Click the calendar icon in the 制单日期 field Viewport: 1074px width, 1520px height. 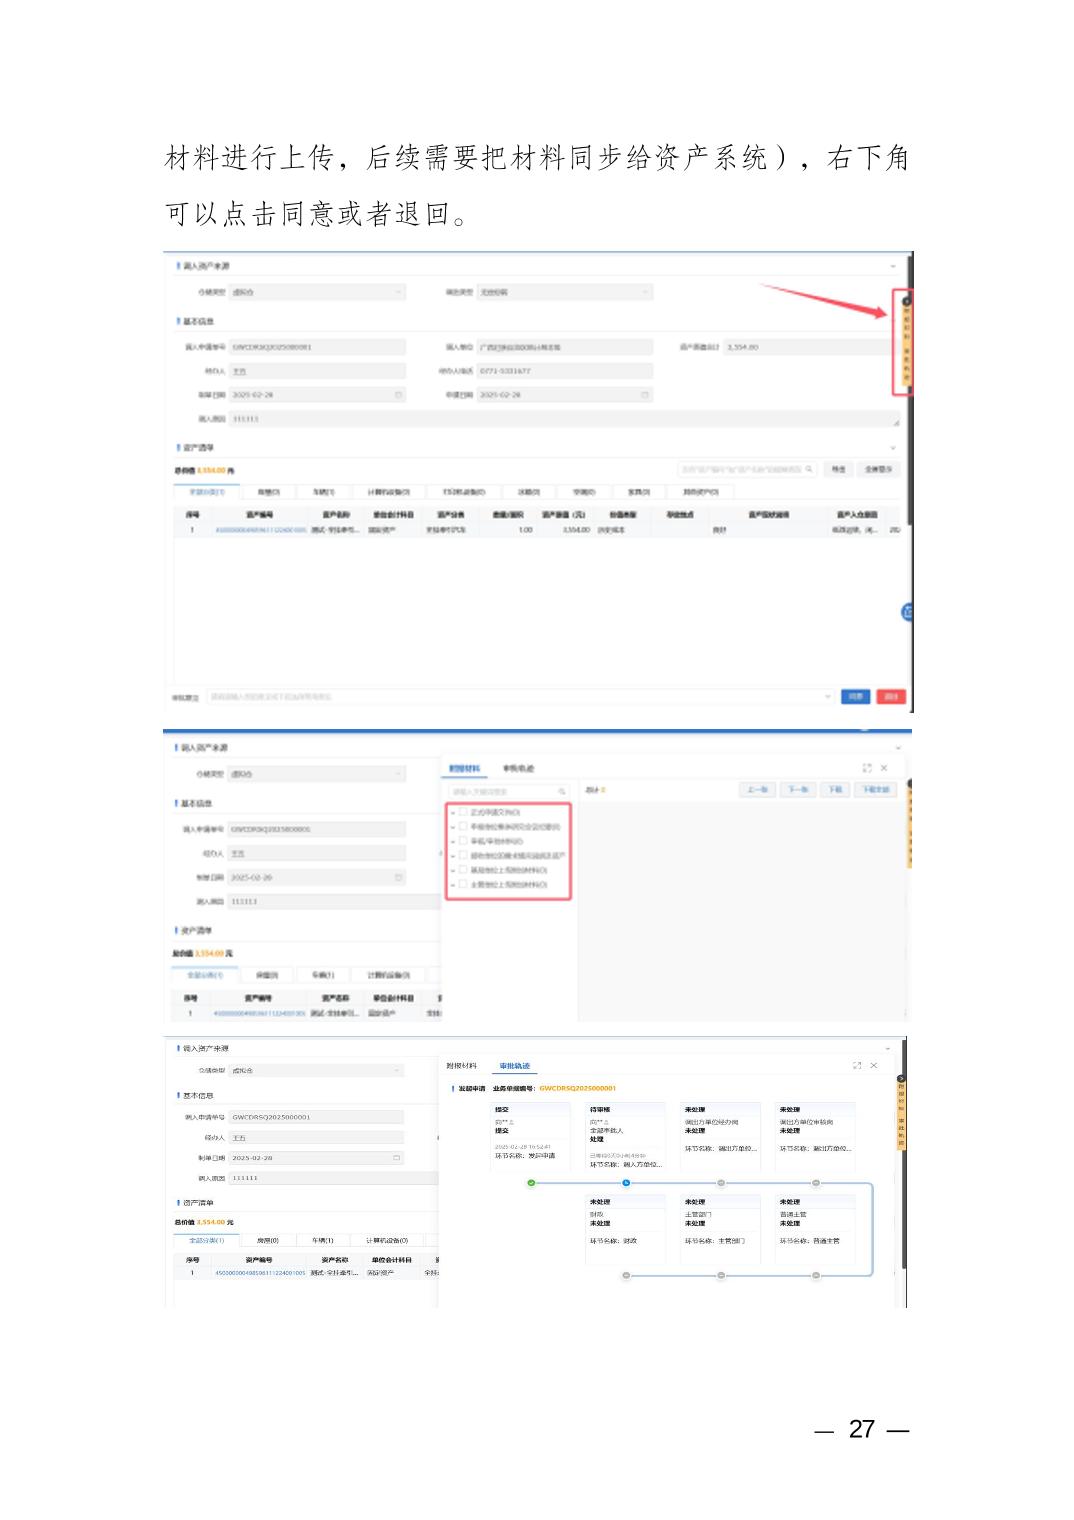398,395
